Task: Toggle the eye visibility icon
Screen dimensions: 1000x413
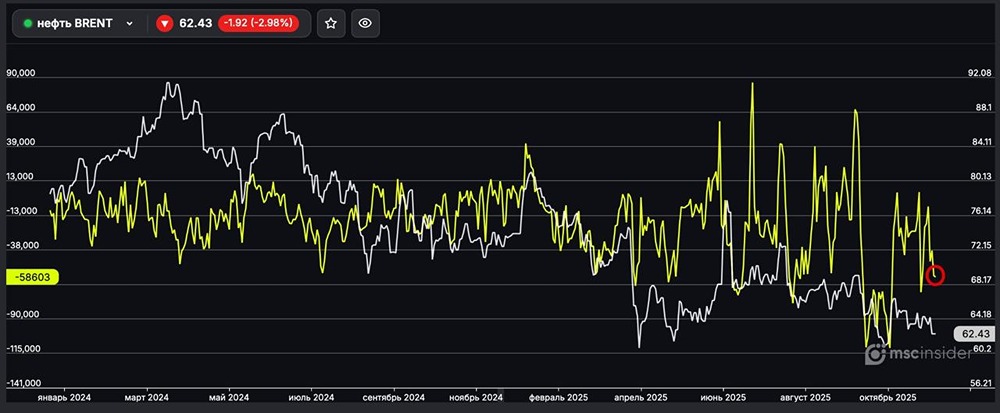Action: [365, 24]
